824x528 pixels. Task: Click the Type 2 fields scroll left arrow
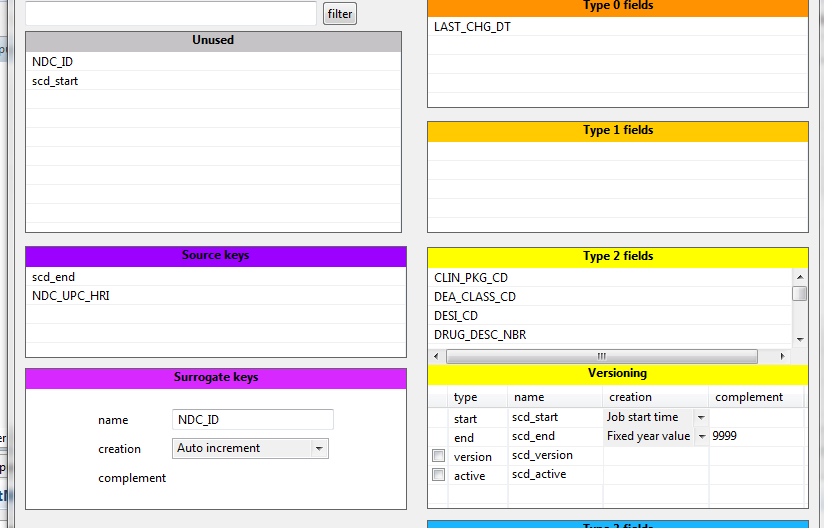436,356
